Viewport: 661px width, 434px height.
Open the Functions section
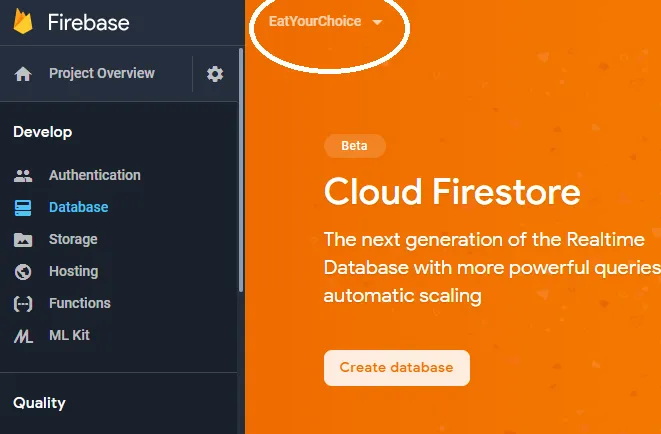coord(80,303)
